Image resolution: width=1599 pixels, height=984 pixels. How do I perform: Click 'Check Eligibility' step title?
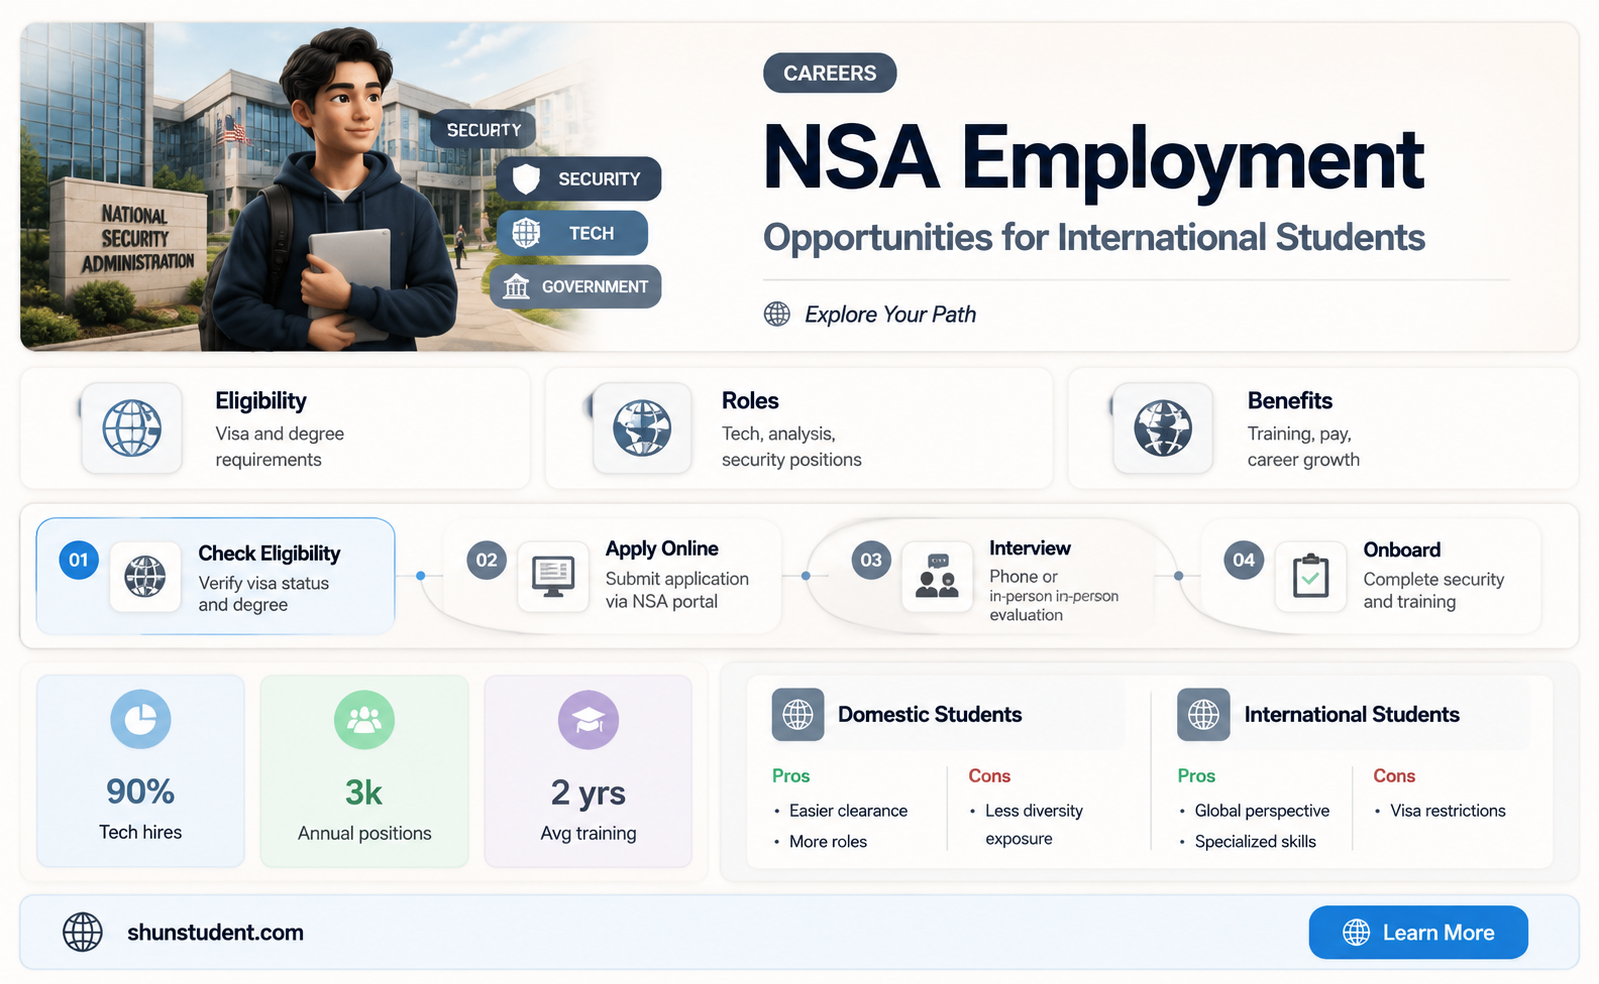269,553
